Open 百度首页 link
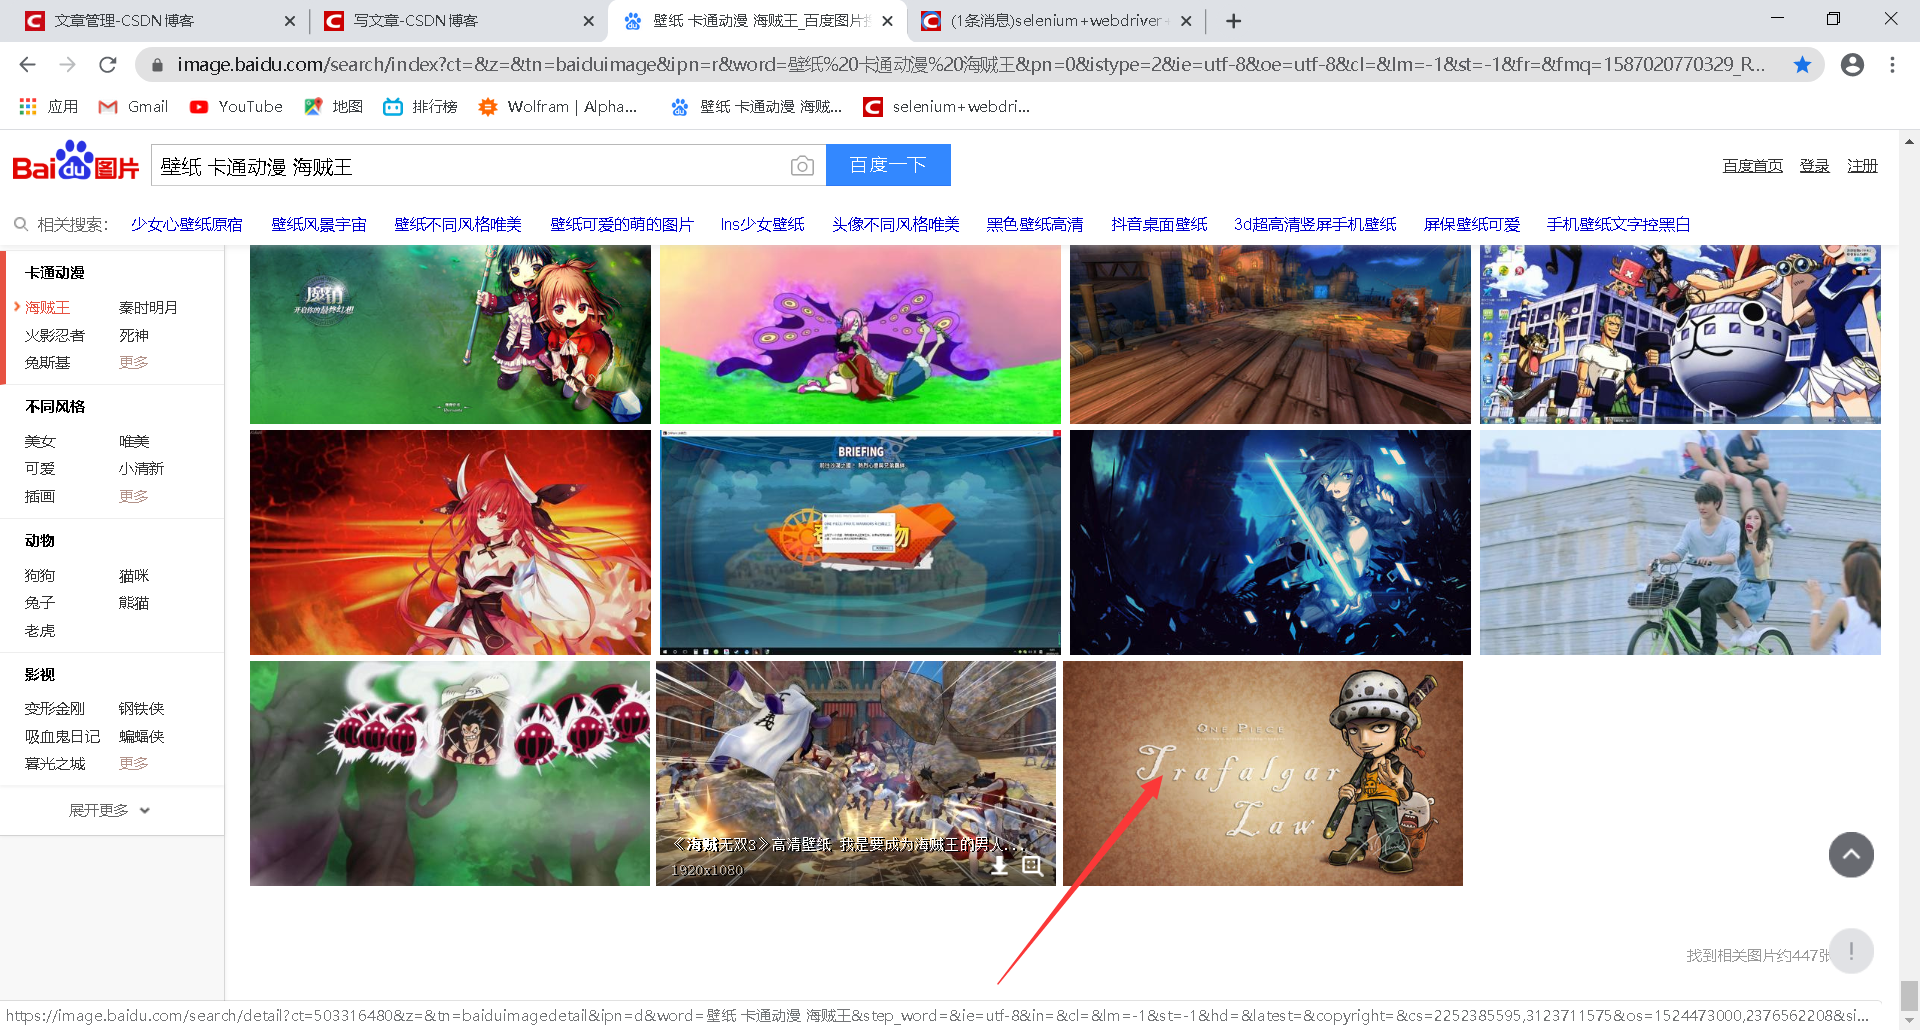This screenshot has width=1920, height=1030. click(1752, 166)
